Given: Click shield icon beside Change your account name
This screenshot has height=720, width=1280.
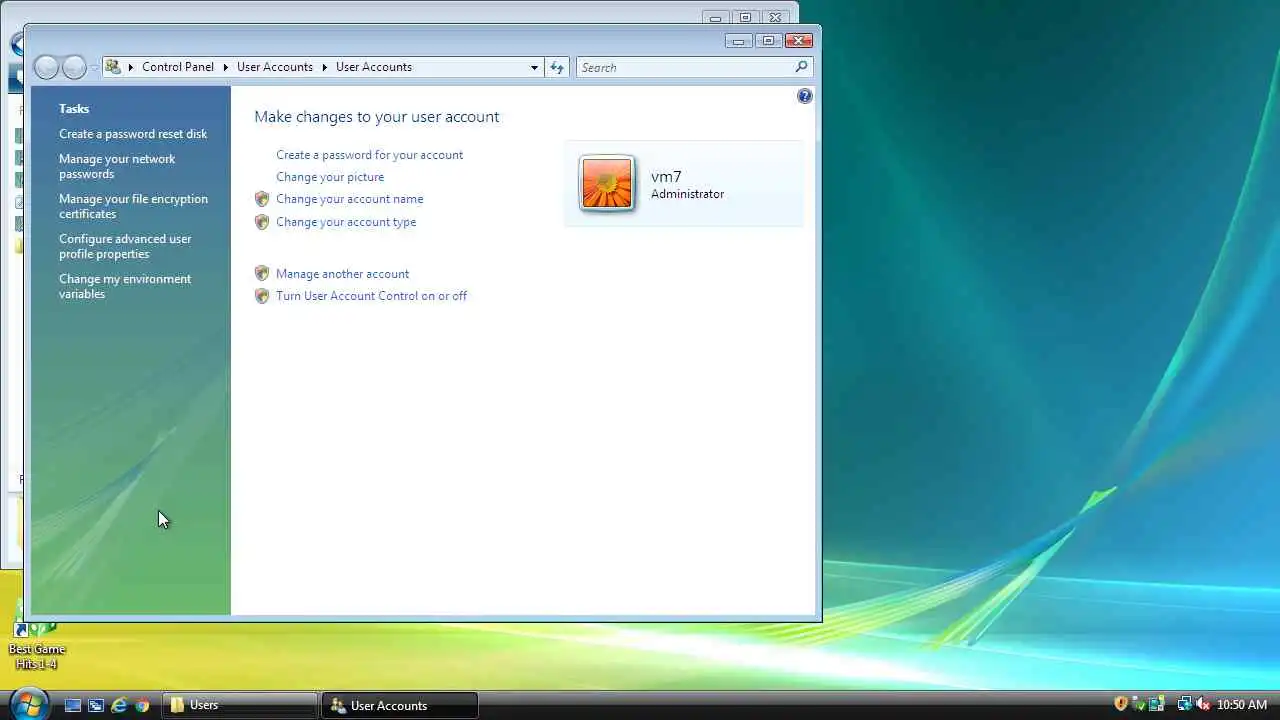Looking at the screenshot, I should click(x=262, y=199).
